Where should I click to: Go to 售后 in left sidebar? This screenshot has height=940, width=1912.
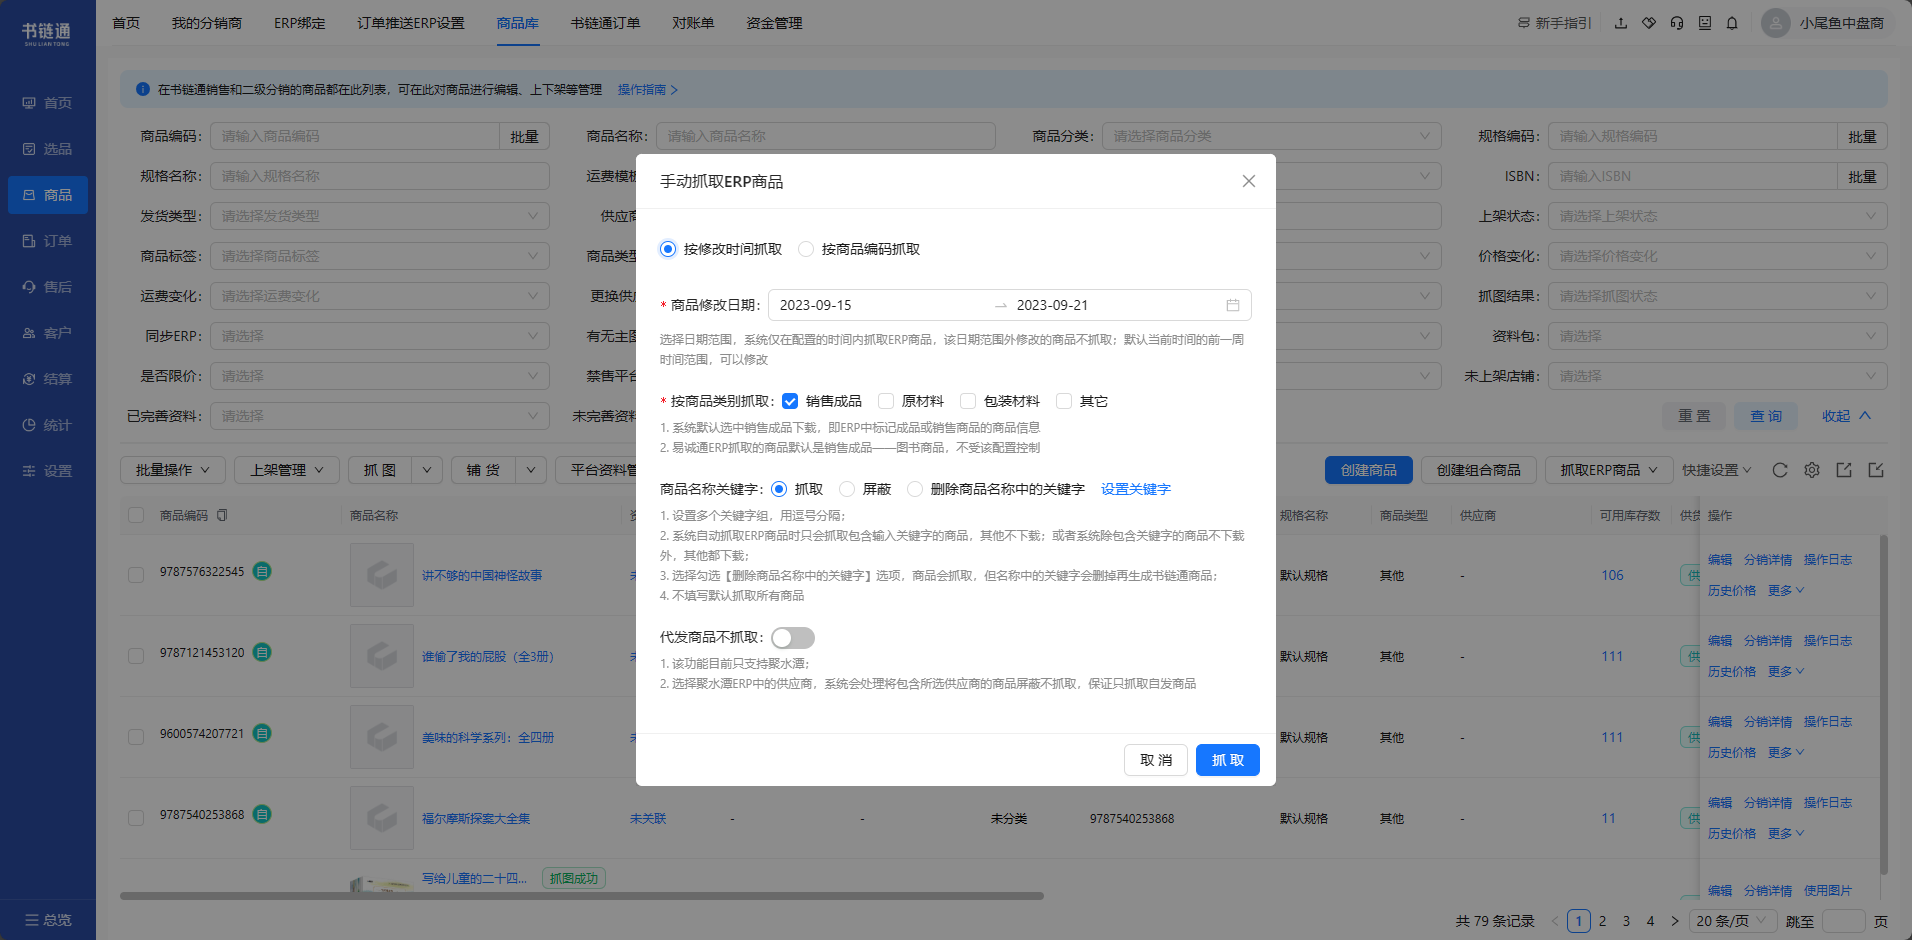[48, 287]
